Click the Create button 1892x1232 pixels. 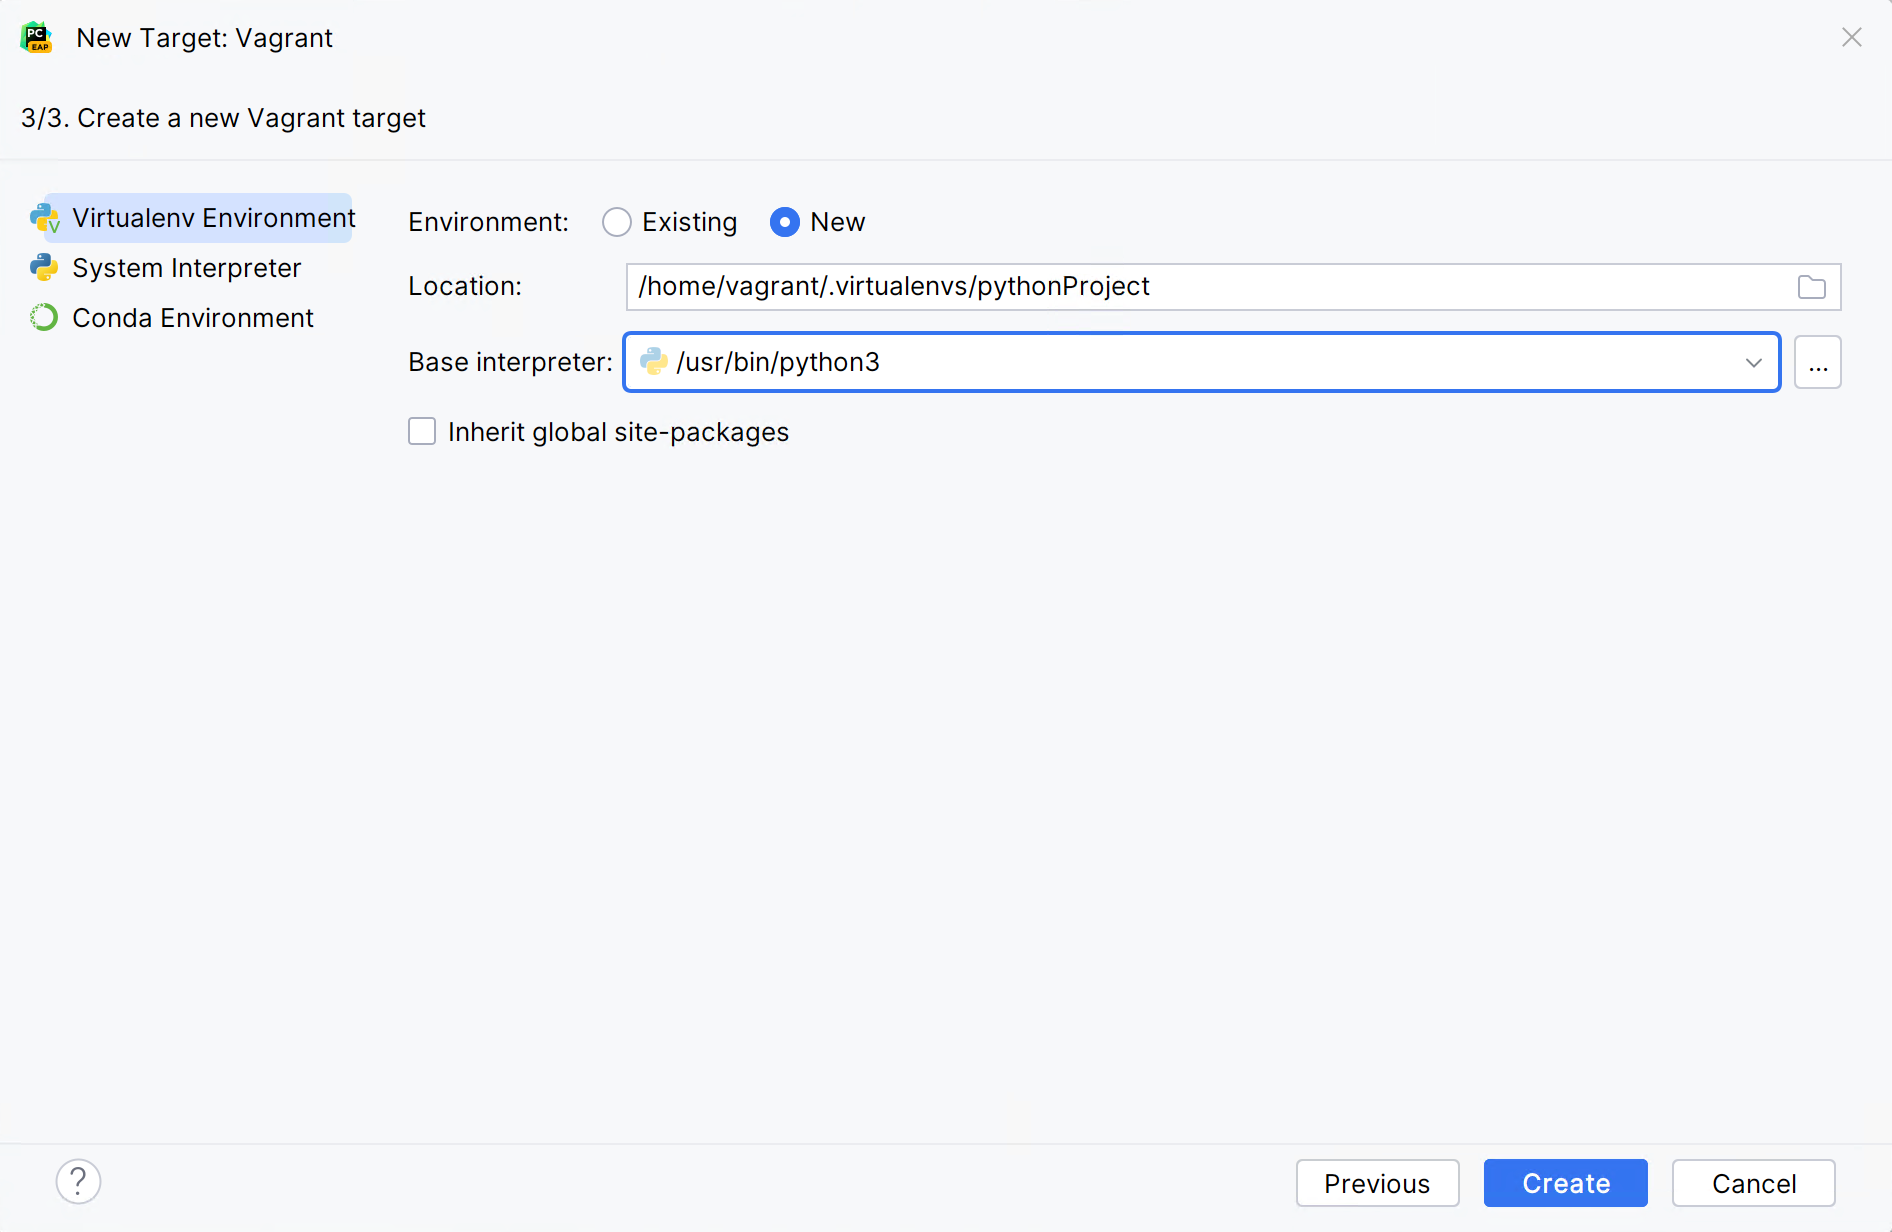click(1565, 1183)
